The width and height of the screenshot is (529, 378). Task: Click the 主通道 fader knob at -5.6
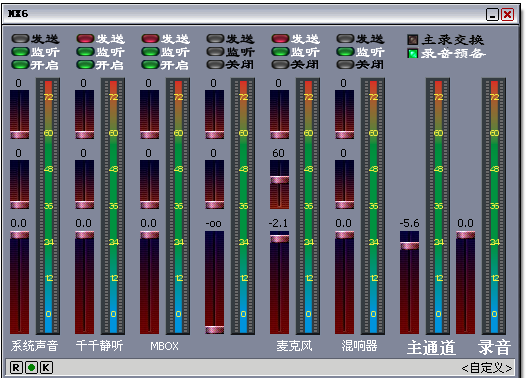[410, 246]
